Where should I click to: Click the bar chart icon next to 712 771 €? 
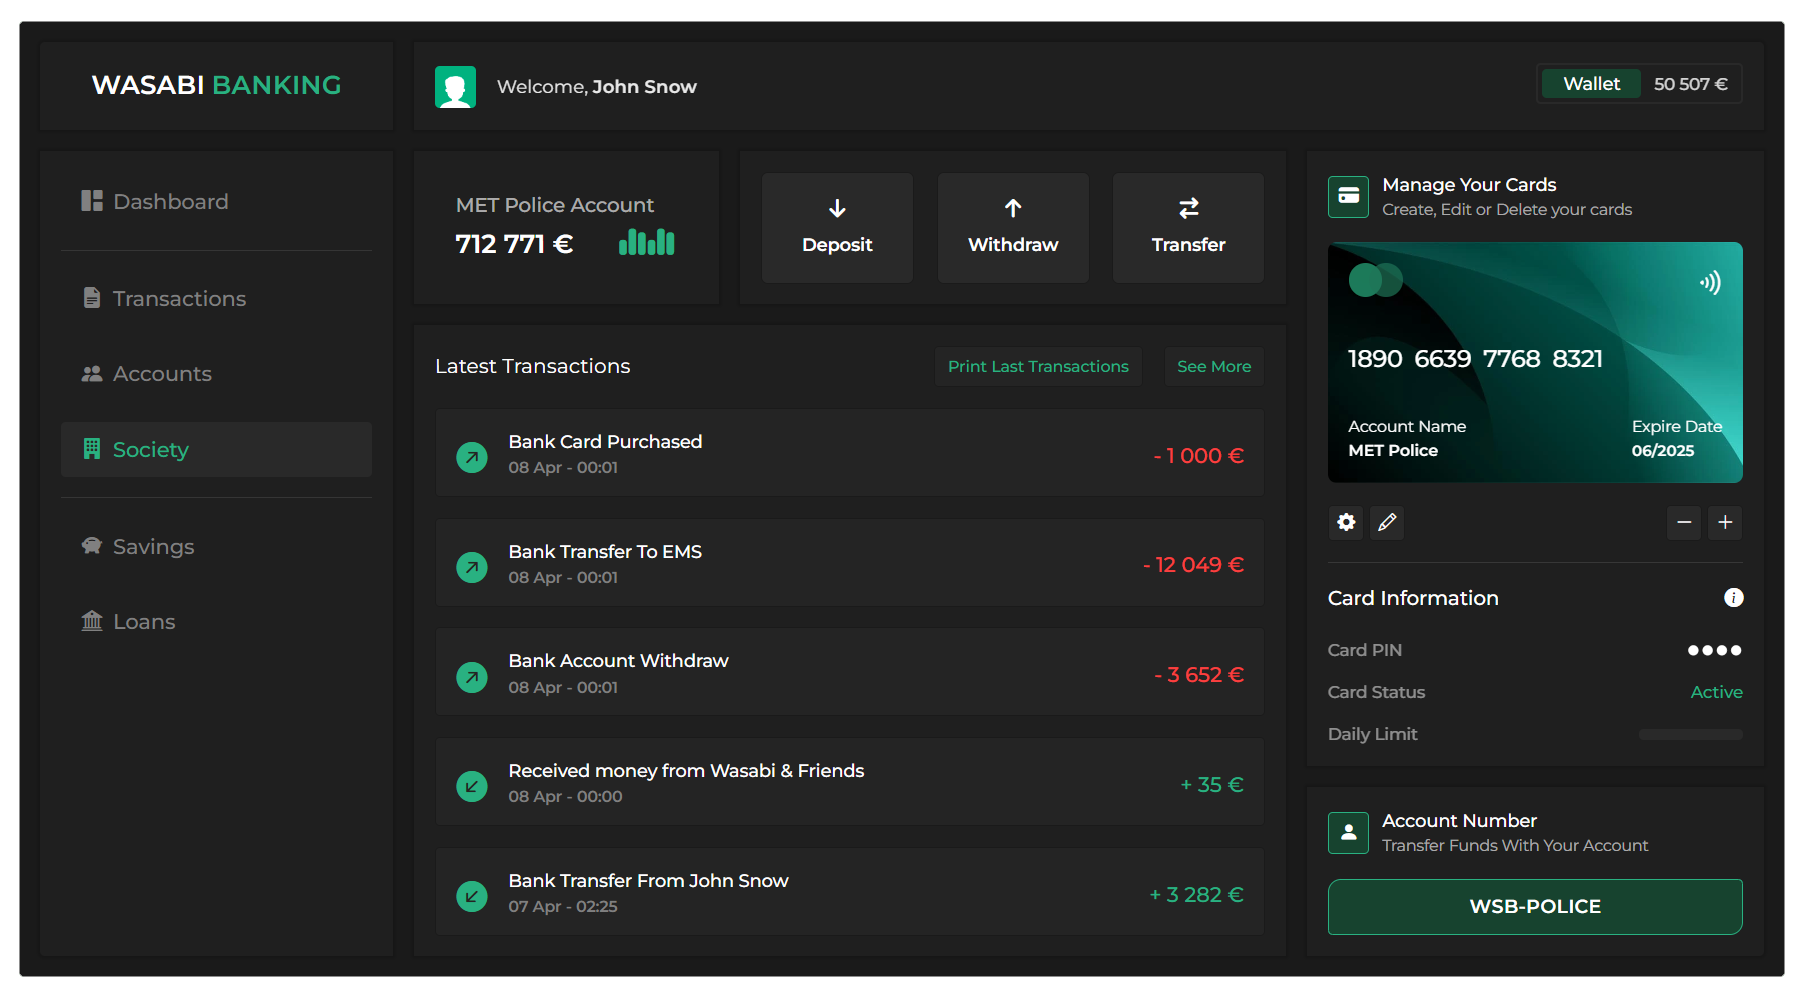coord(646,241)
